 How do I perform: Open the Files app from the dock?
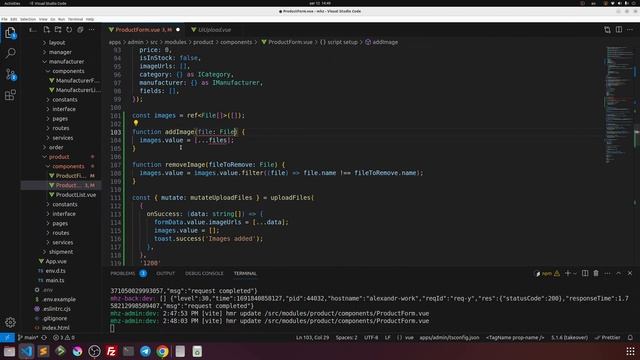tap(9, 351)
